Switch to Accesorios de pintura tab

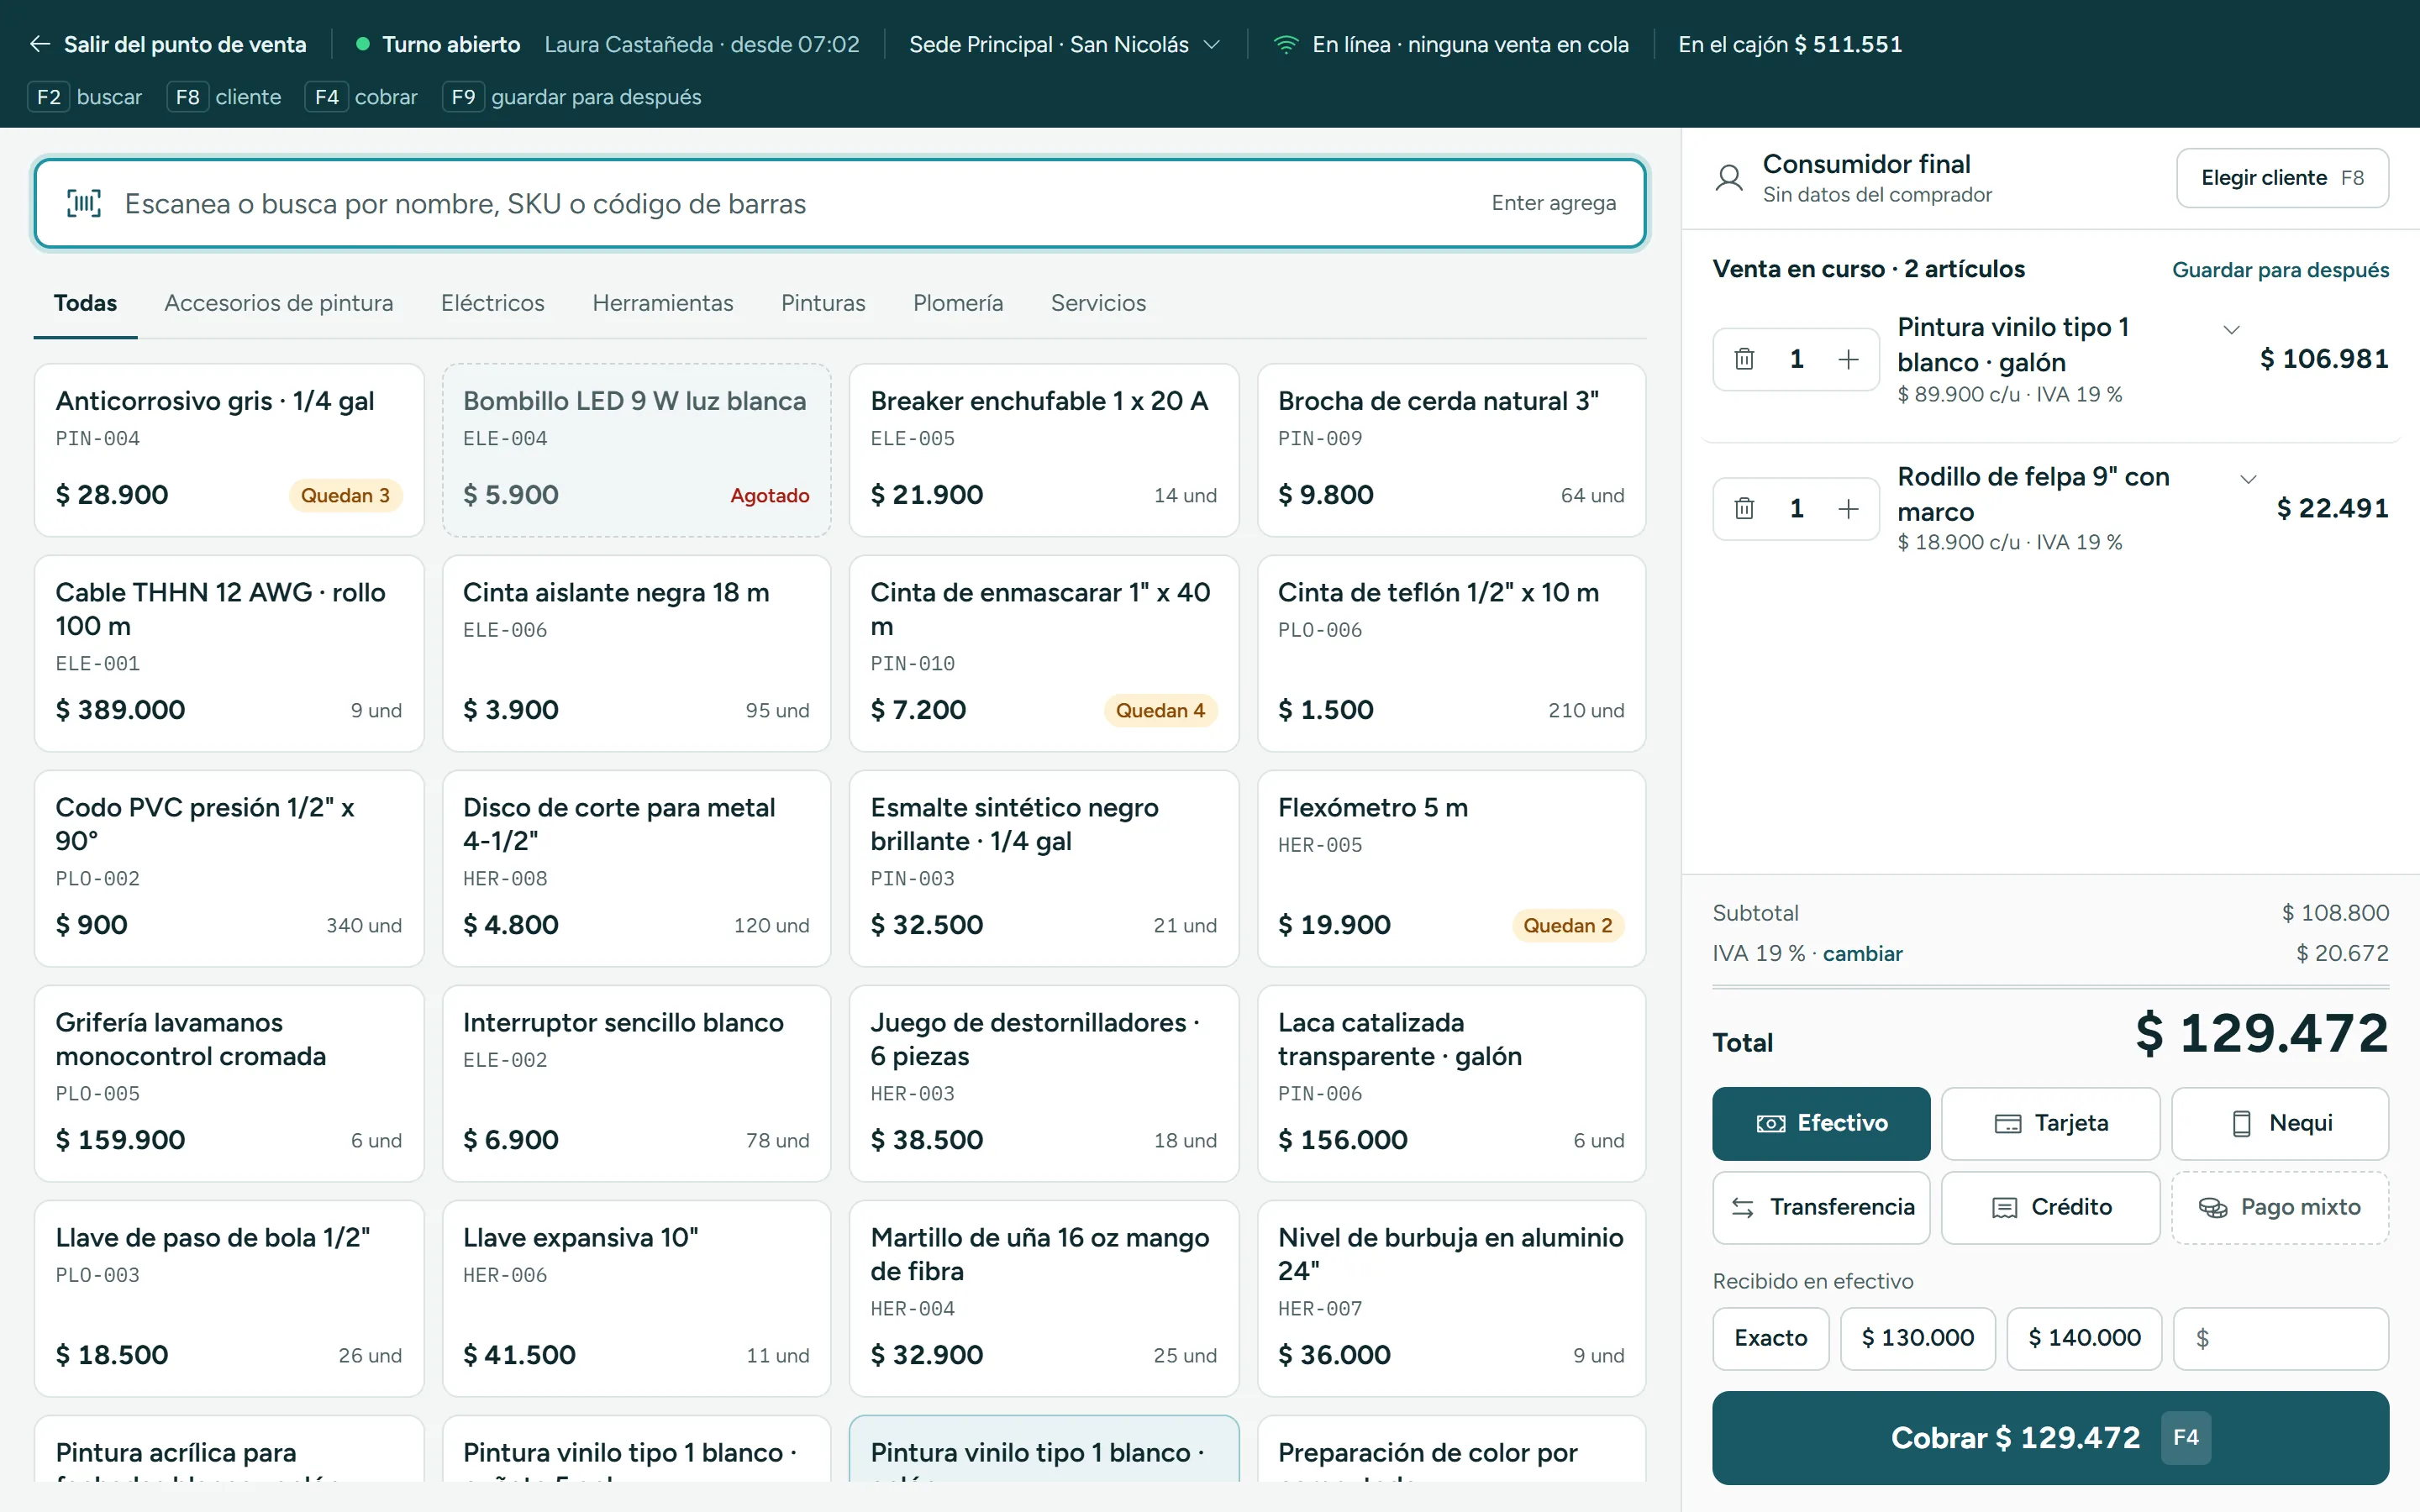(x=279, y=303)
